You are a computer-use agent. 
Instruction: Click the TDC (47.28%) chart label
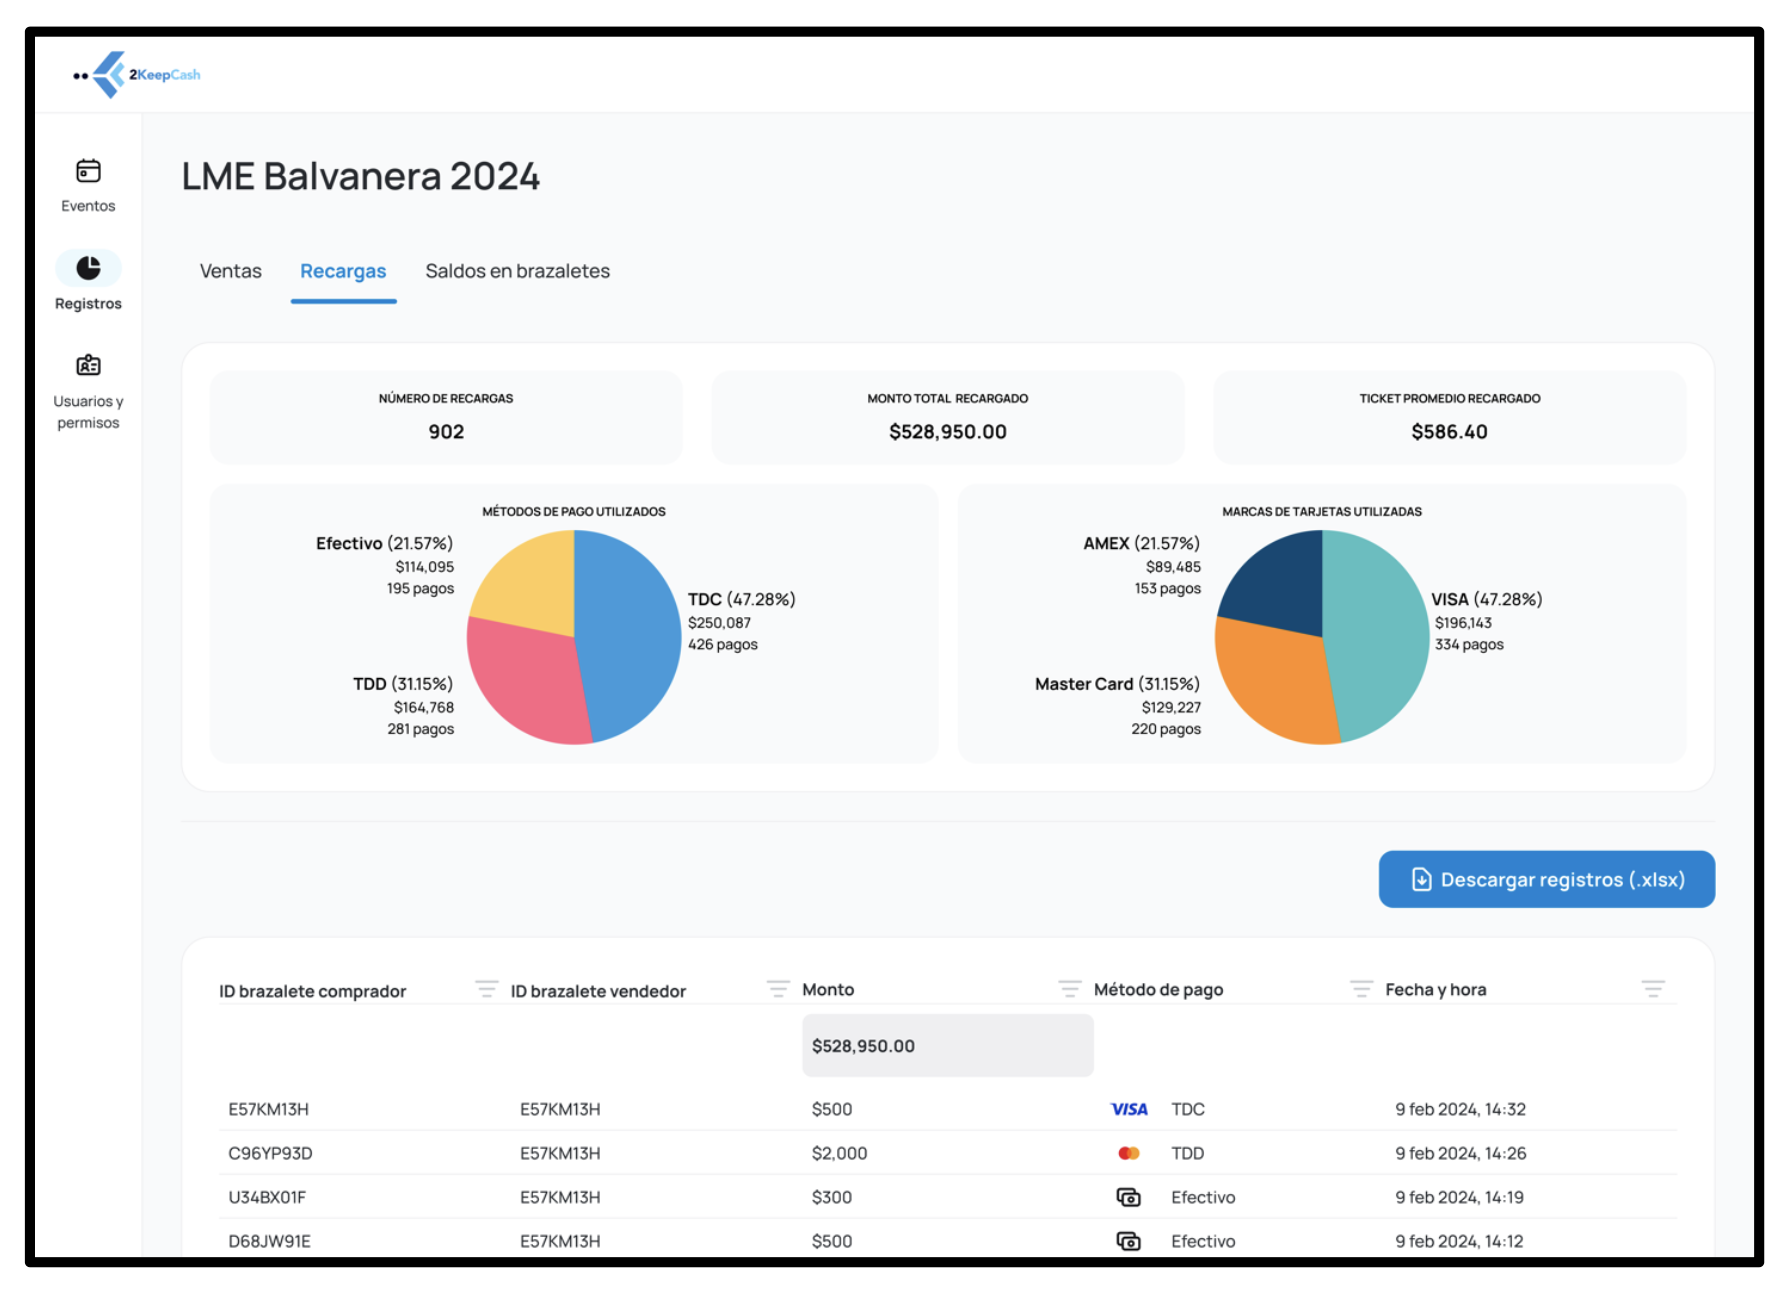coord(742,599)
